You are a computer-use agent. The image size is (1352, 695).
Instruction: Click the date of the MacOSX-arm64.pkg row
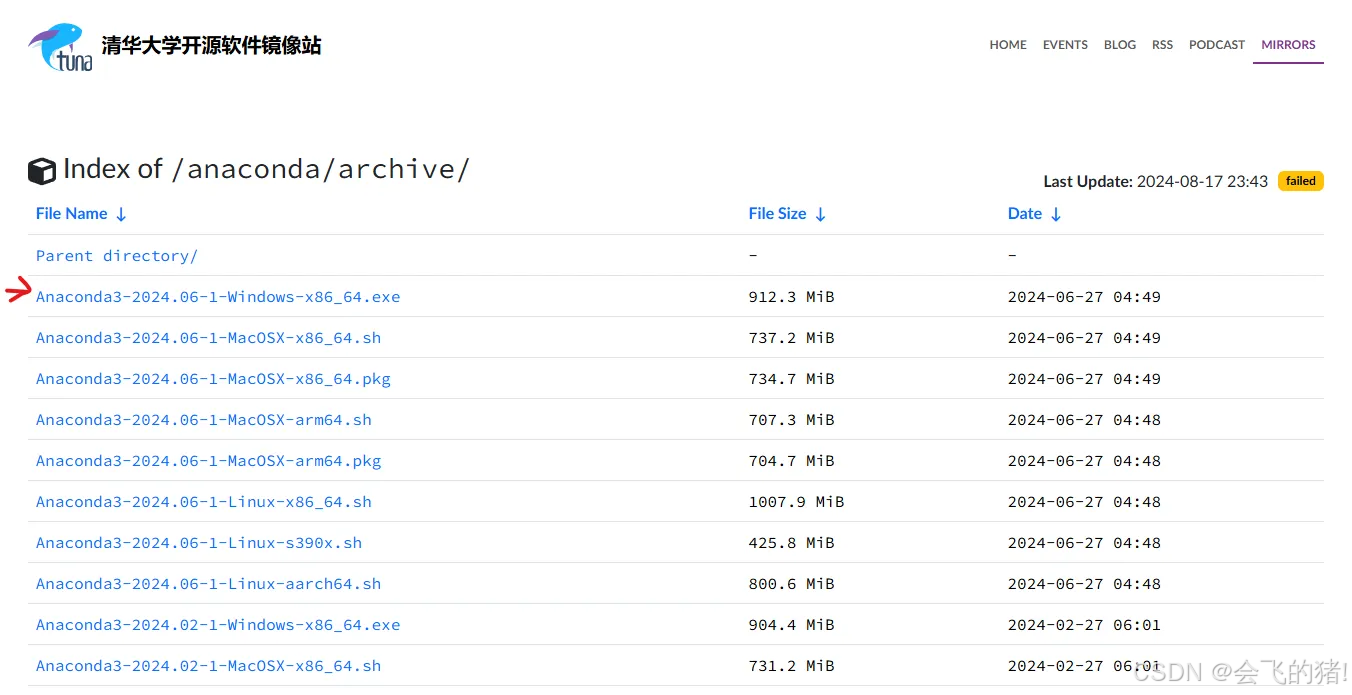1084,461
